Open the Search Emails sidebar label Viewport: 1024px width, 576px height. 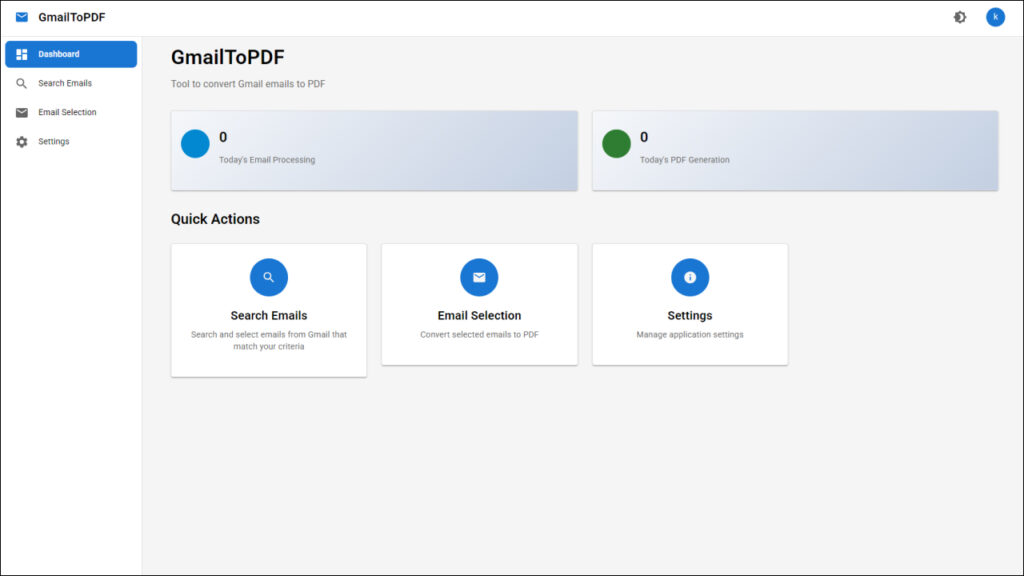pos(65,84)
